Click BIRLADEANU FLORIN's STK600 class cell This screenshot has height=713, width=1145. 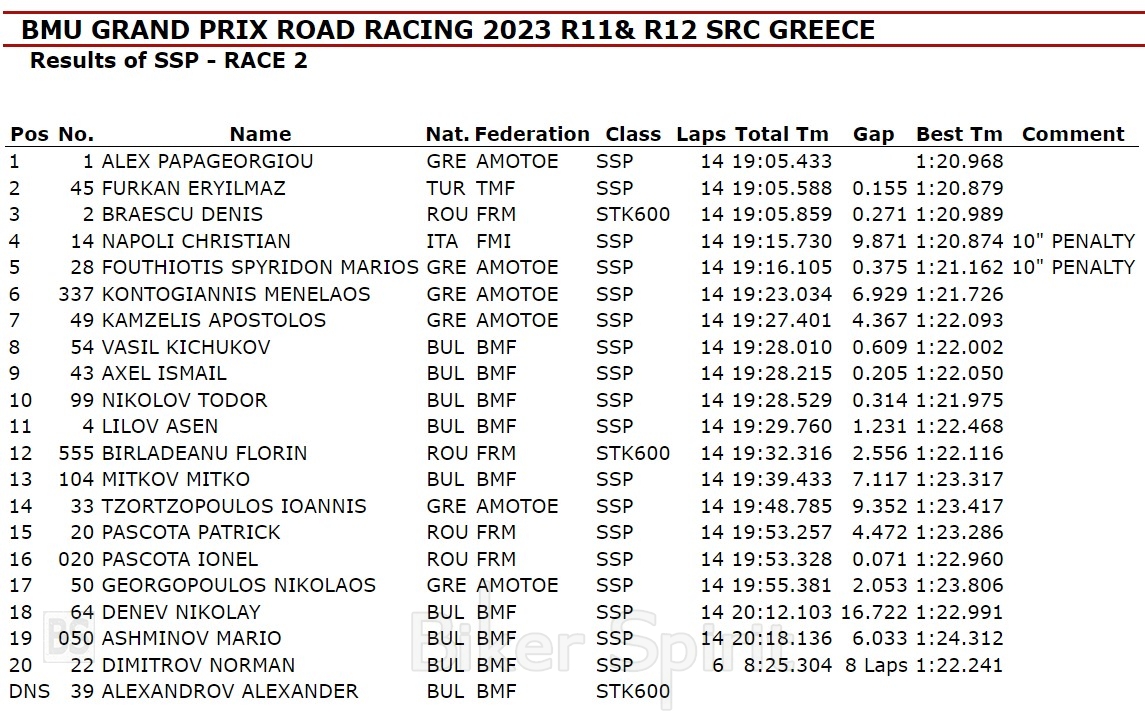point(633,453)
